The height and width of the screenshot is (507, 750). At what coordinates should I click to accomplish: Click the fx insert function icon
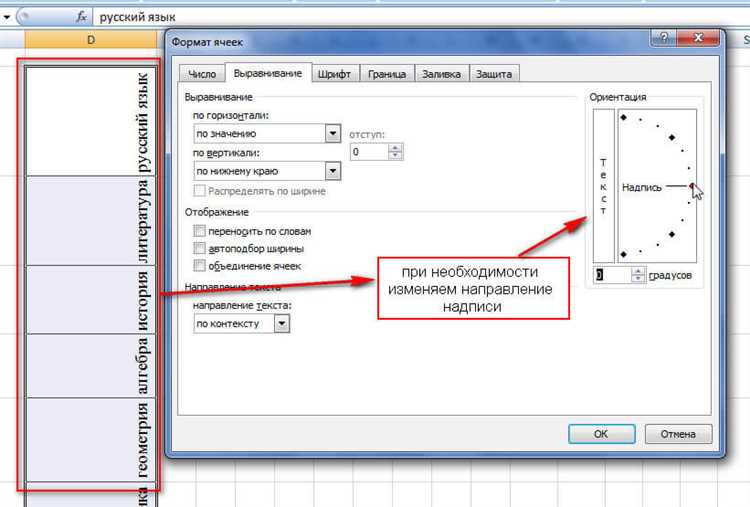click(x=82, y=17)
